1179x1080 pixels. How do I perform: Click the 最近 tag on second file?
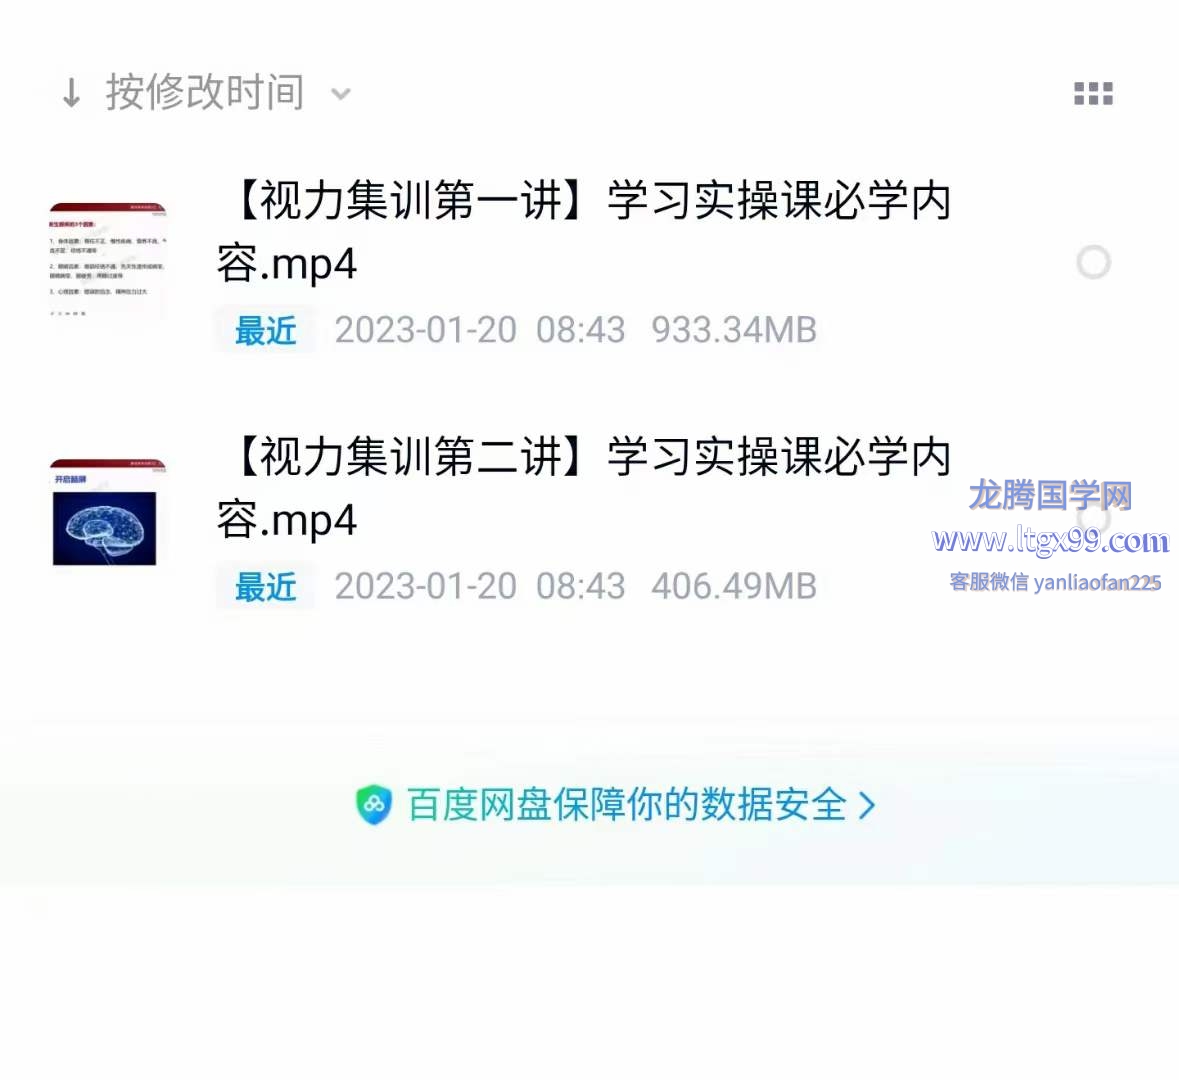point(265,587)
